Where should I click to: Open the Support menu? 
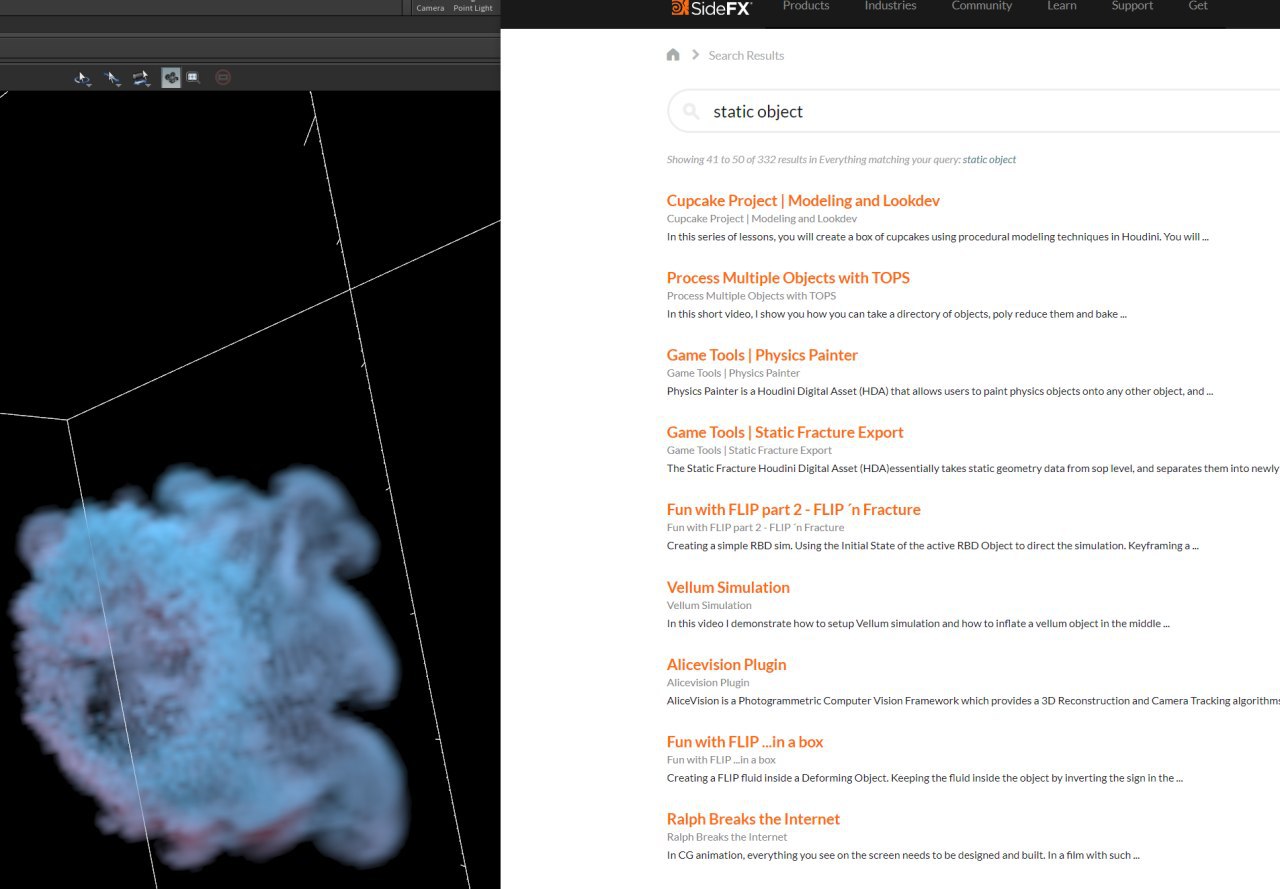[1132, 6]
